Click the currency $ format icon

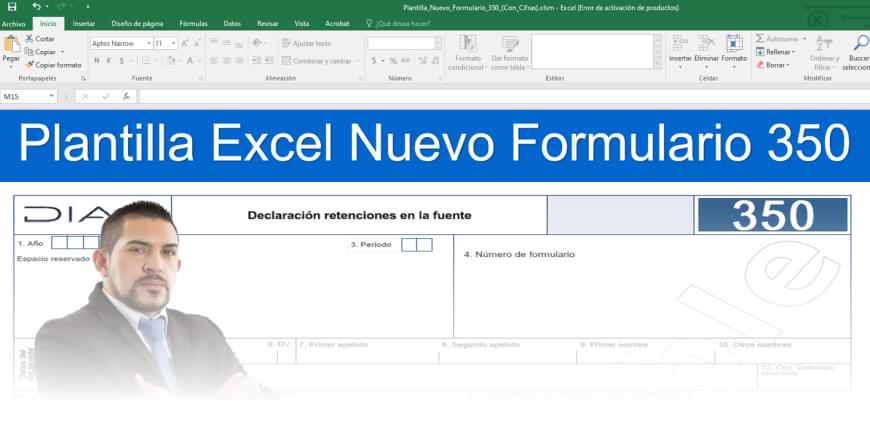[374, 60]
